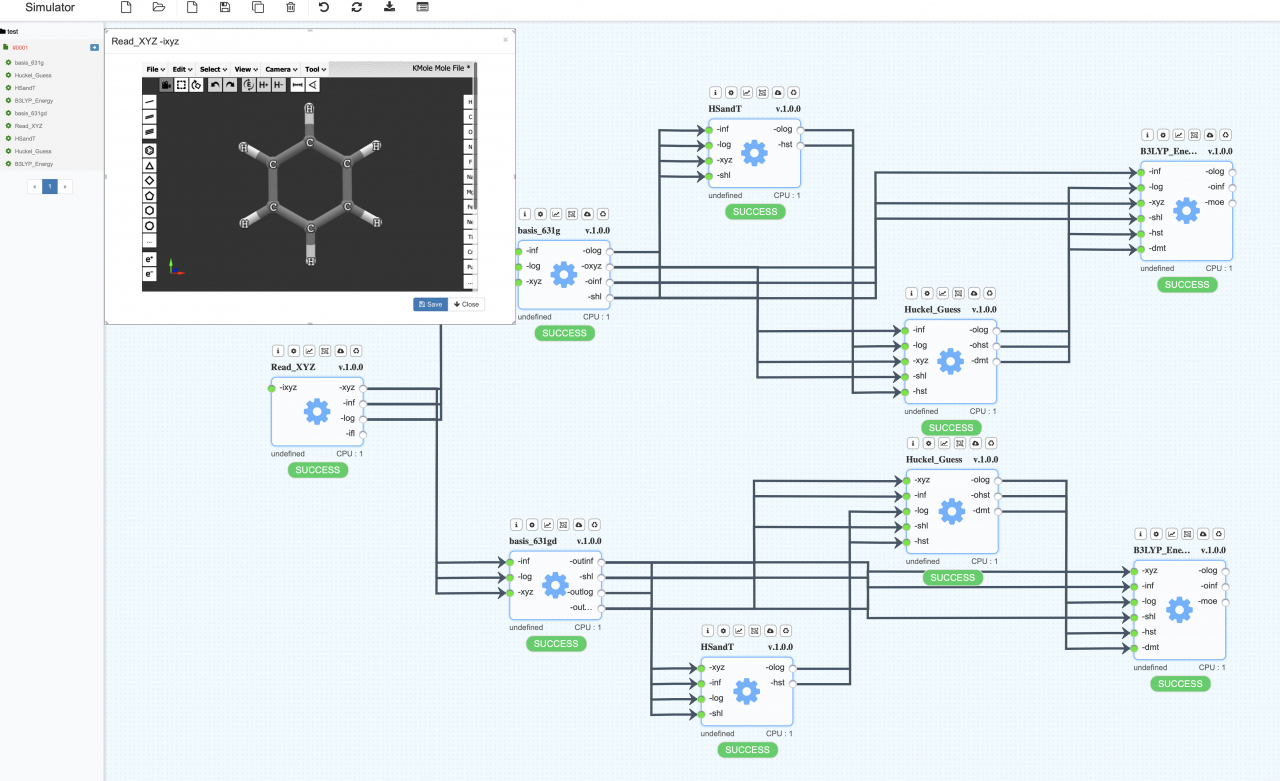Select the distance measurement ruler tool

[x=297, y=85]
